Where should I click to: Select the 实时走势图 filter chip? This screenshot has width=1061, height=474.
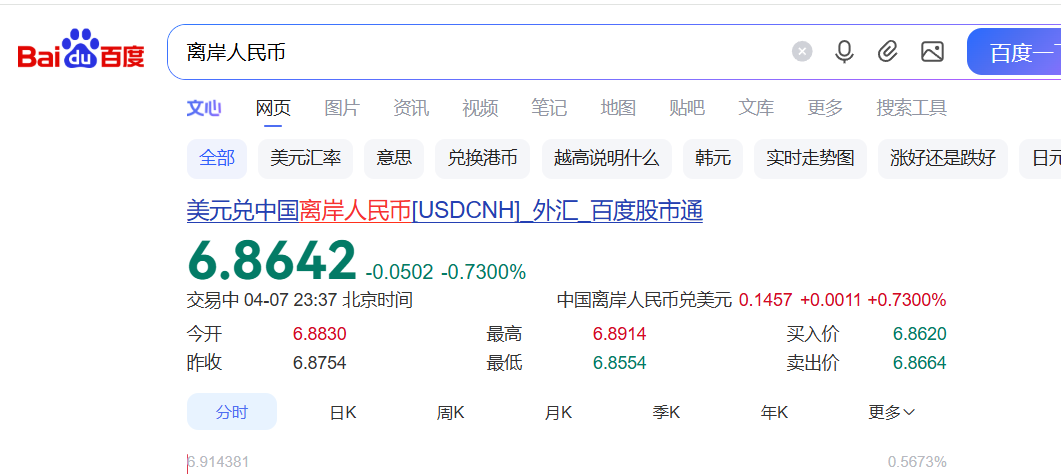pos(810,158)
